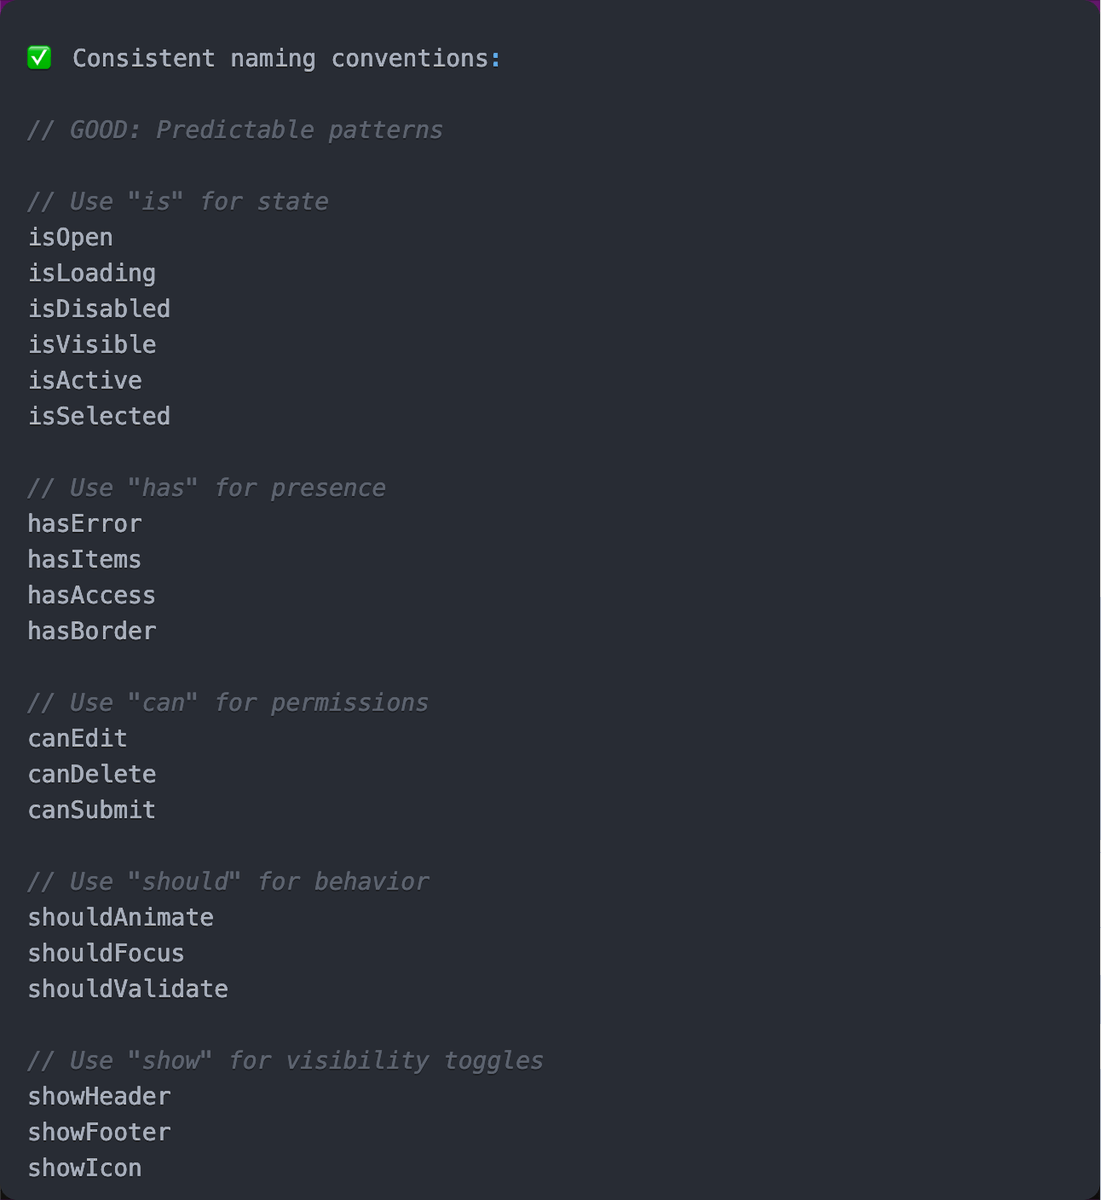Screen dimensions: 1101x1200
Task: Click on shouldValidate text
Action: point(128,989)
